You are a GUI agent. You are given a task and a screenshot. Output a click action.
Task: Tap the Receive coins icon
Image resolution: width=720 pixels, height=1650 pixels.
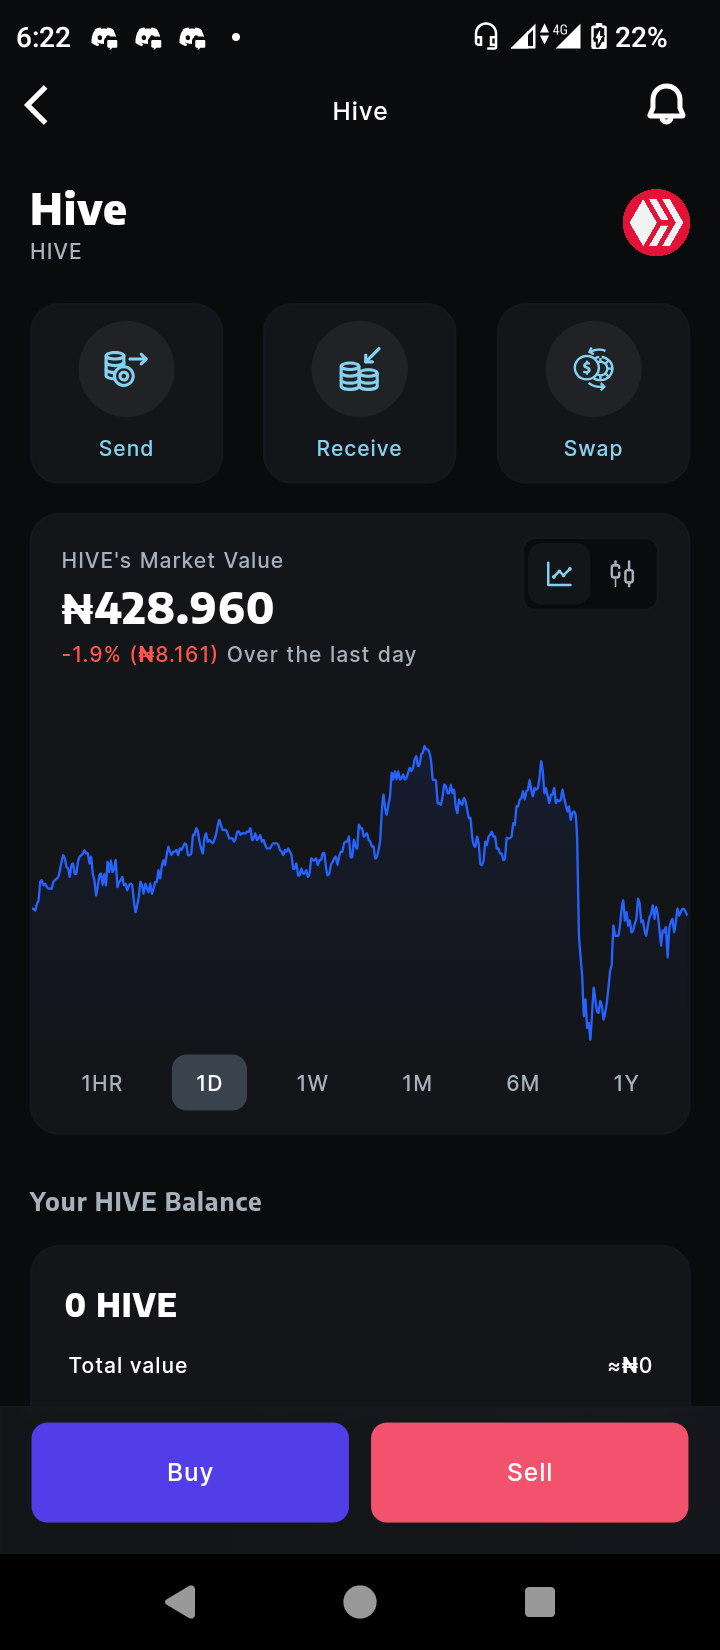[x=359, y=369]
